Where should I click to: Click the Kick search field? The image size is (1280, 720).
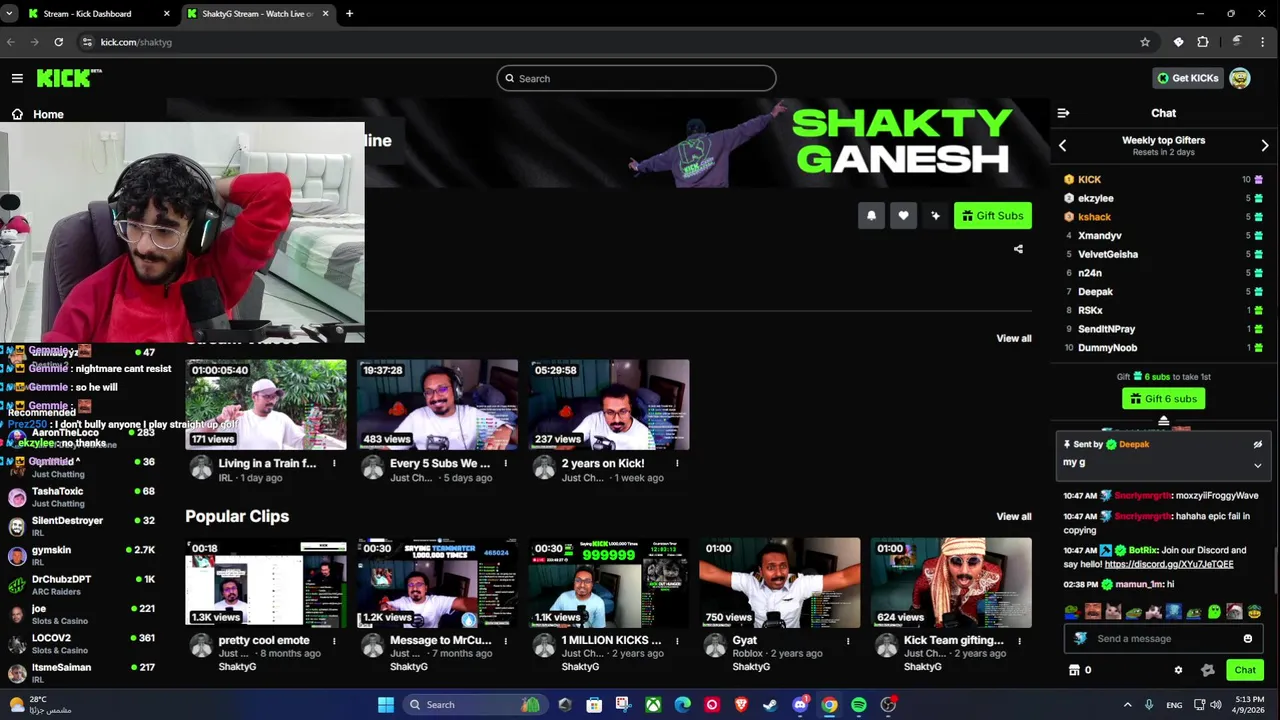(636, 78)
